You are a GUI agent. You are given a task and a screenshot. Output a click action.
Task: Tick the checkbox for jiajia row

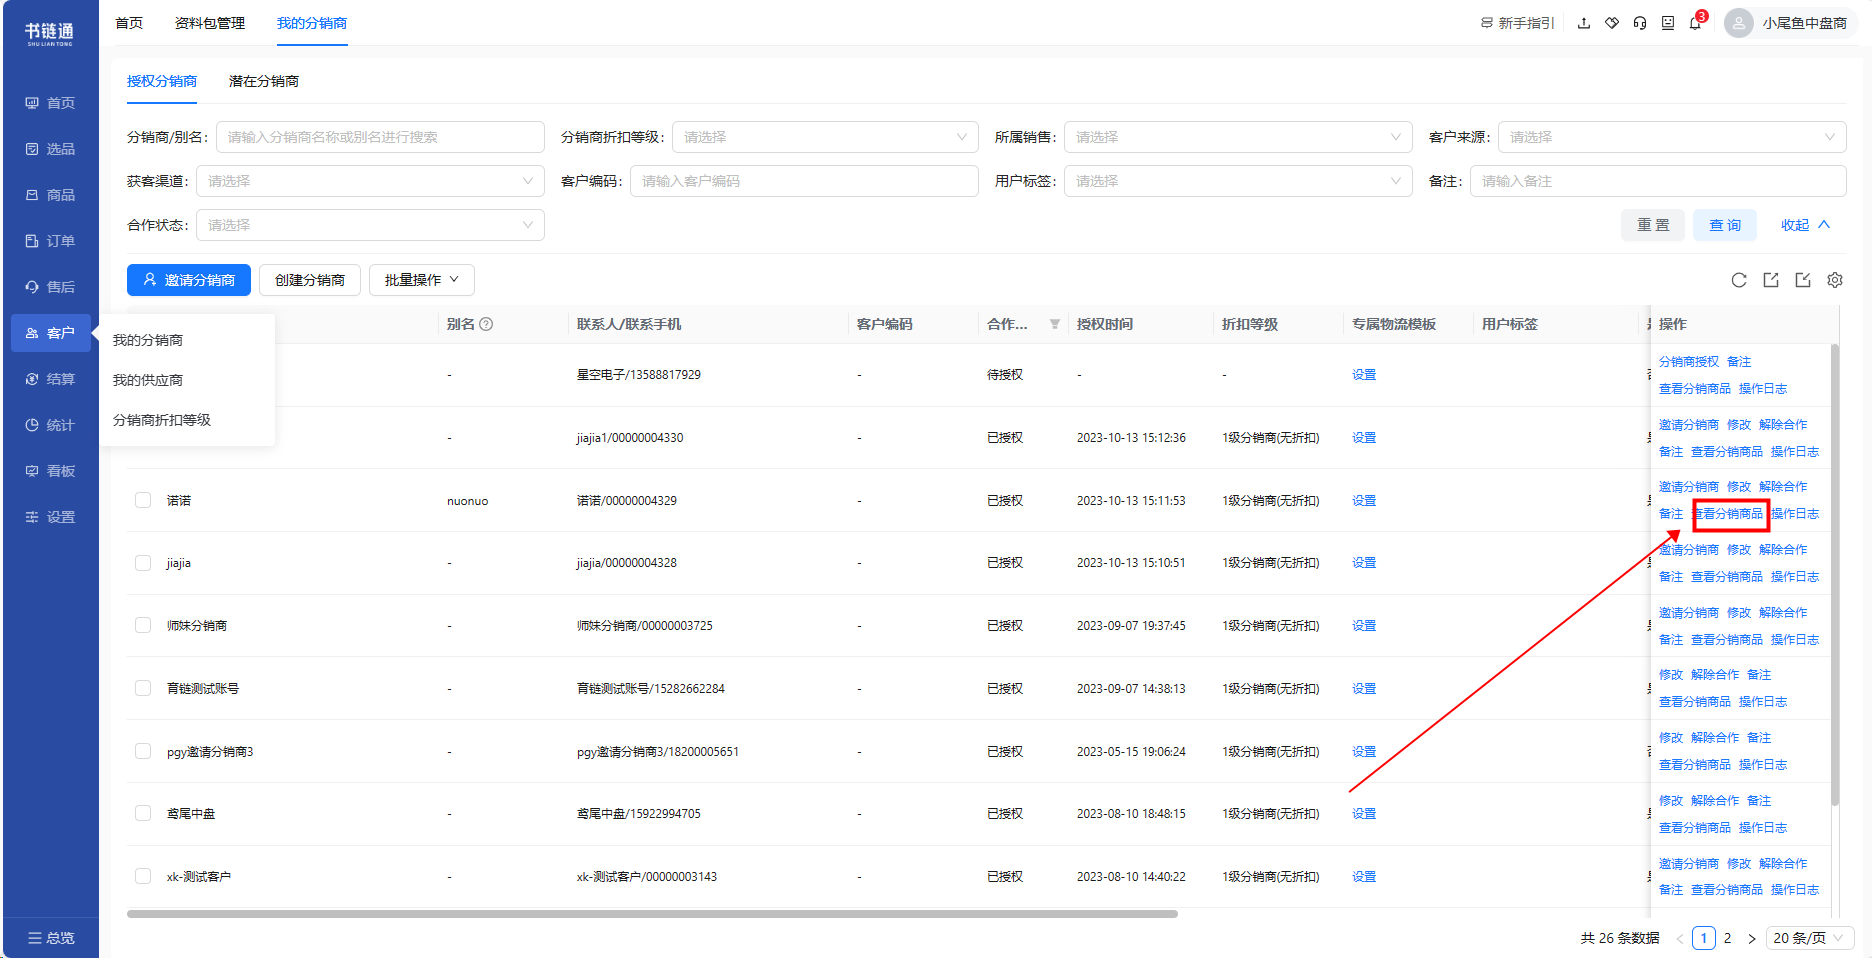coord(143,563)
